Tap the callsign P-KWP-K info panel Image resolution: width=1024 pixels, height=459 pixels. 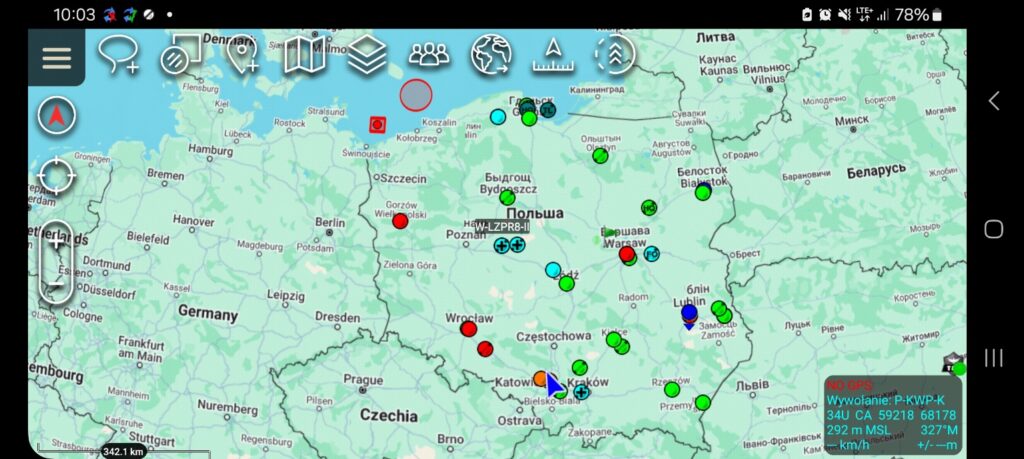click(891, 414)
